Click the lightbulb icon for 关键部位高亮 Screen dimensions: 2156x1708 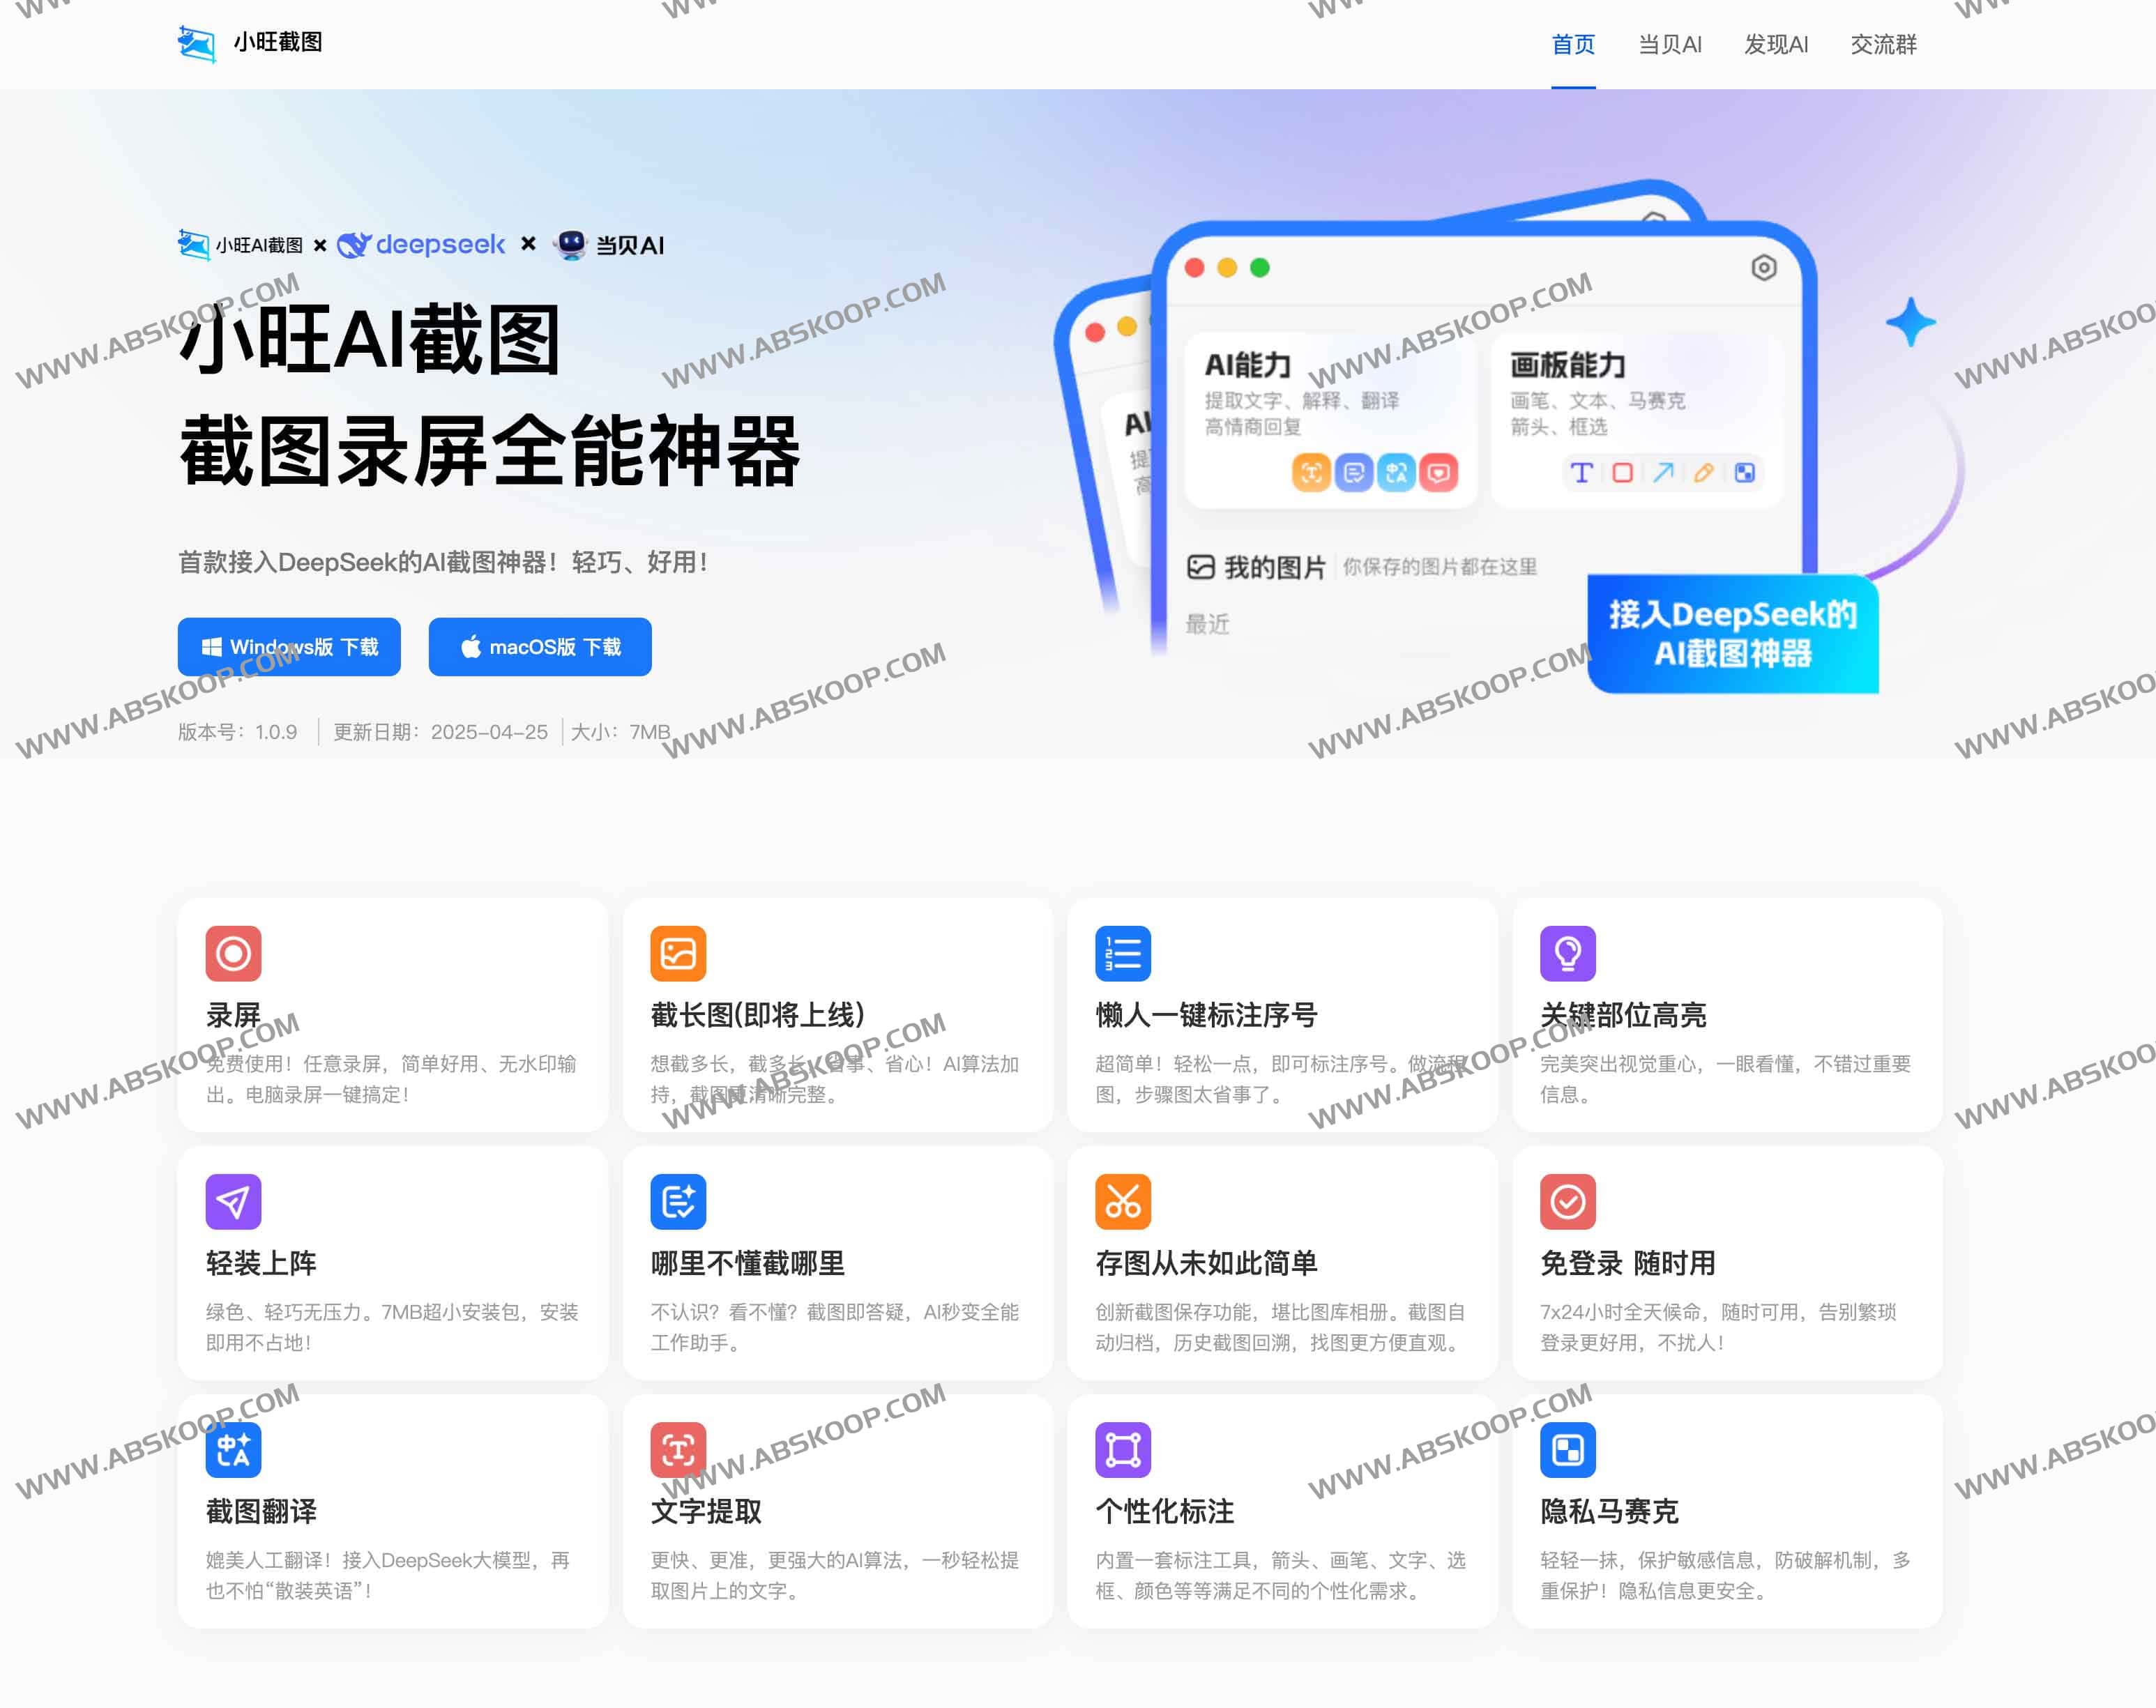coord(1568,953)
